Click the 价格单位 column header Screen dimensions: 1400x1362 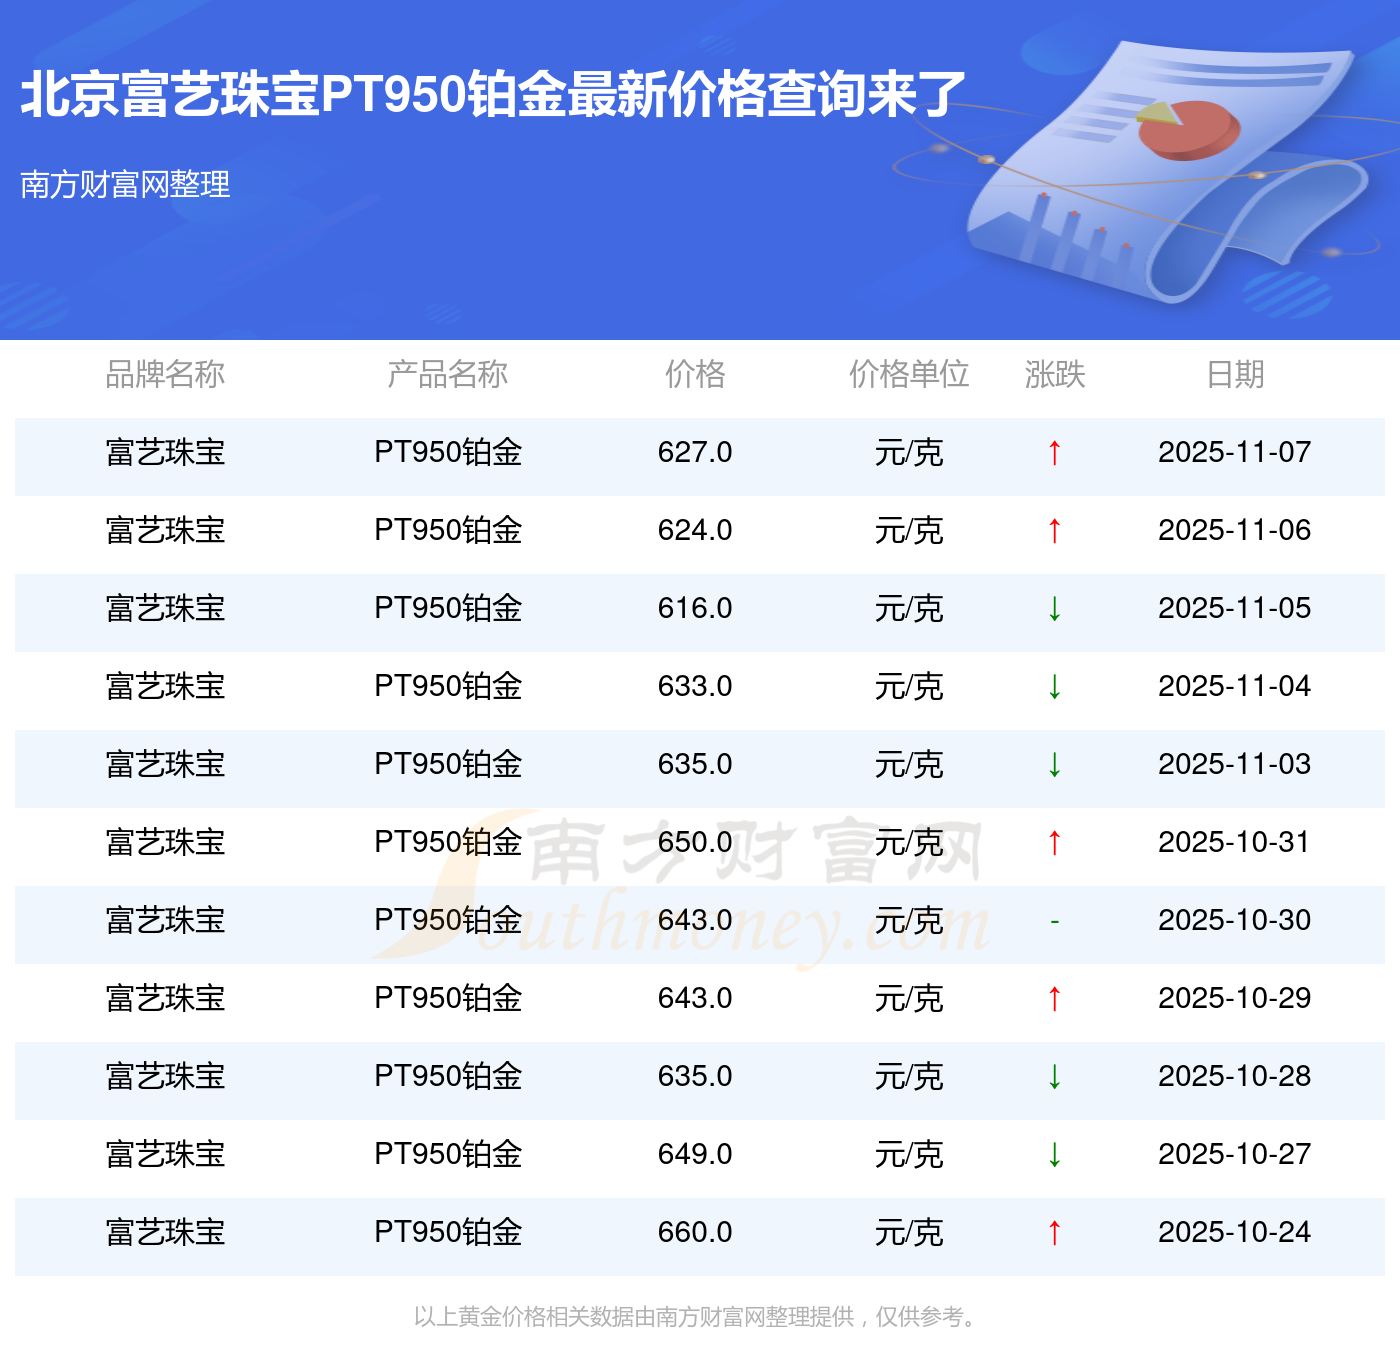point(909,375)
